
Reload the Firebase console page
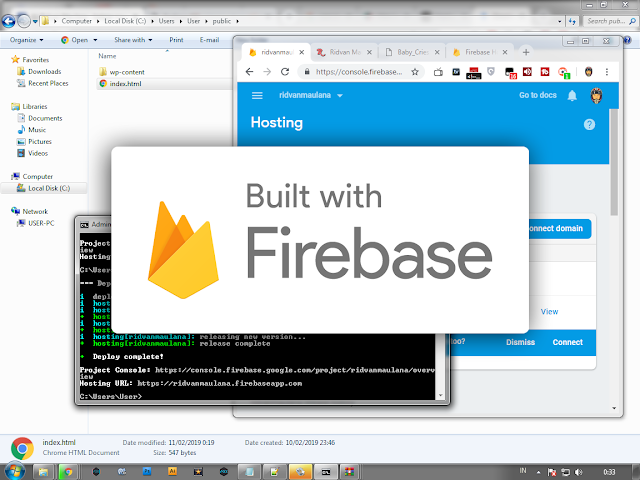pos(285,72)
